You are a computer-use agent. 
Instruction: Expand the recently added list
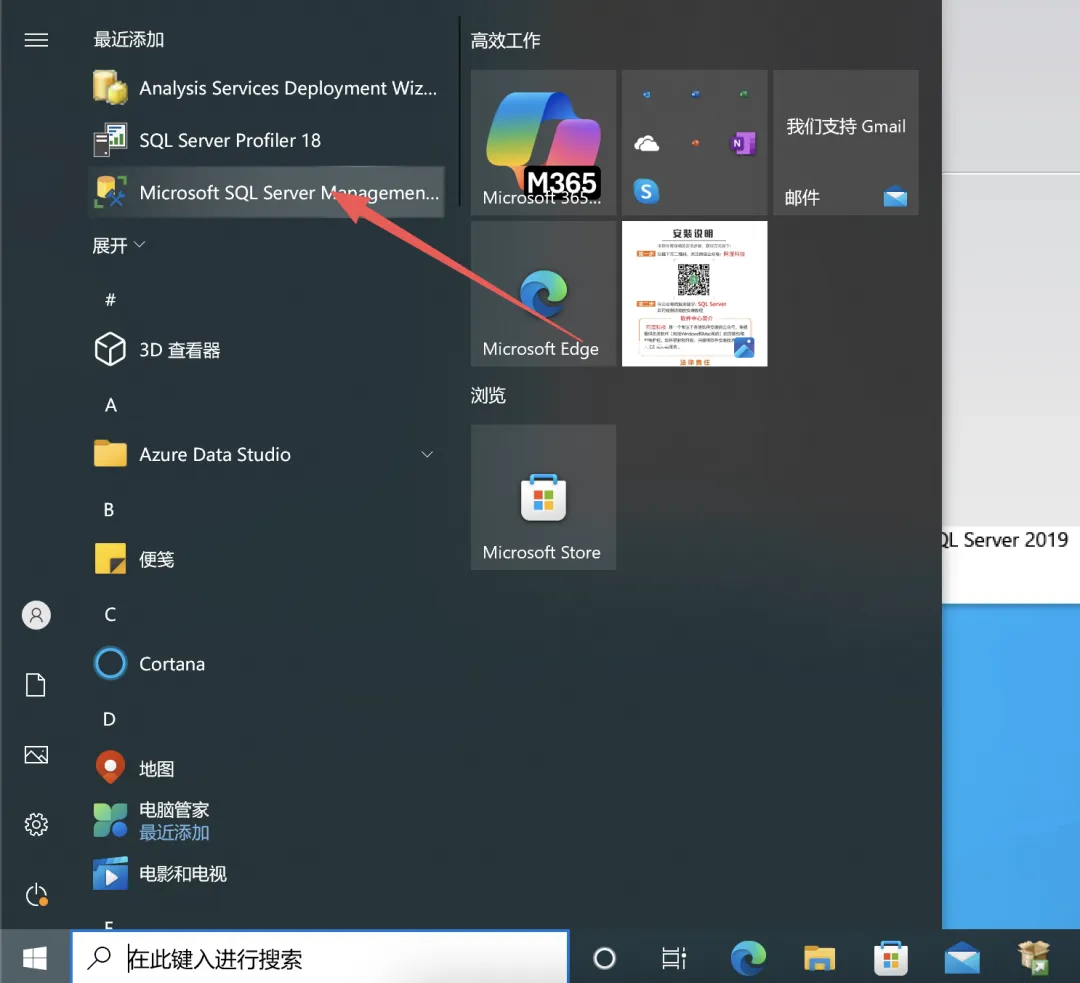[118, 245]
